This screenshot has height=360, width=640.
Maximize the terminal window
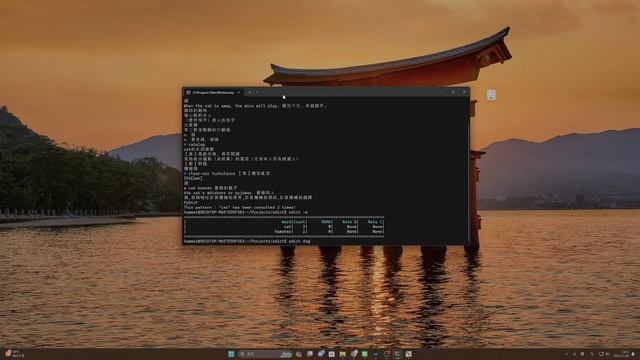click(453, 92)
